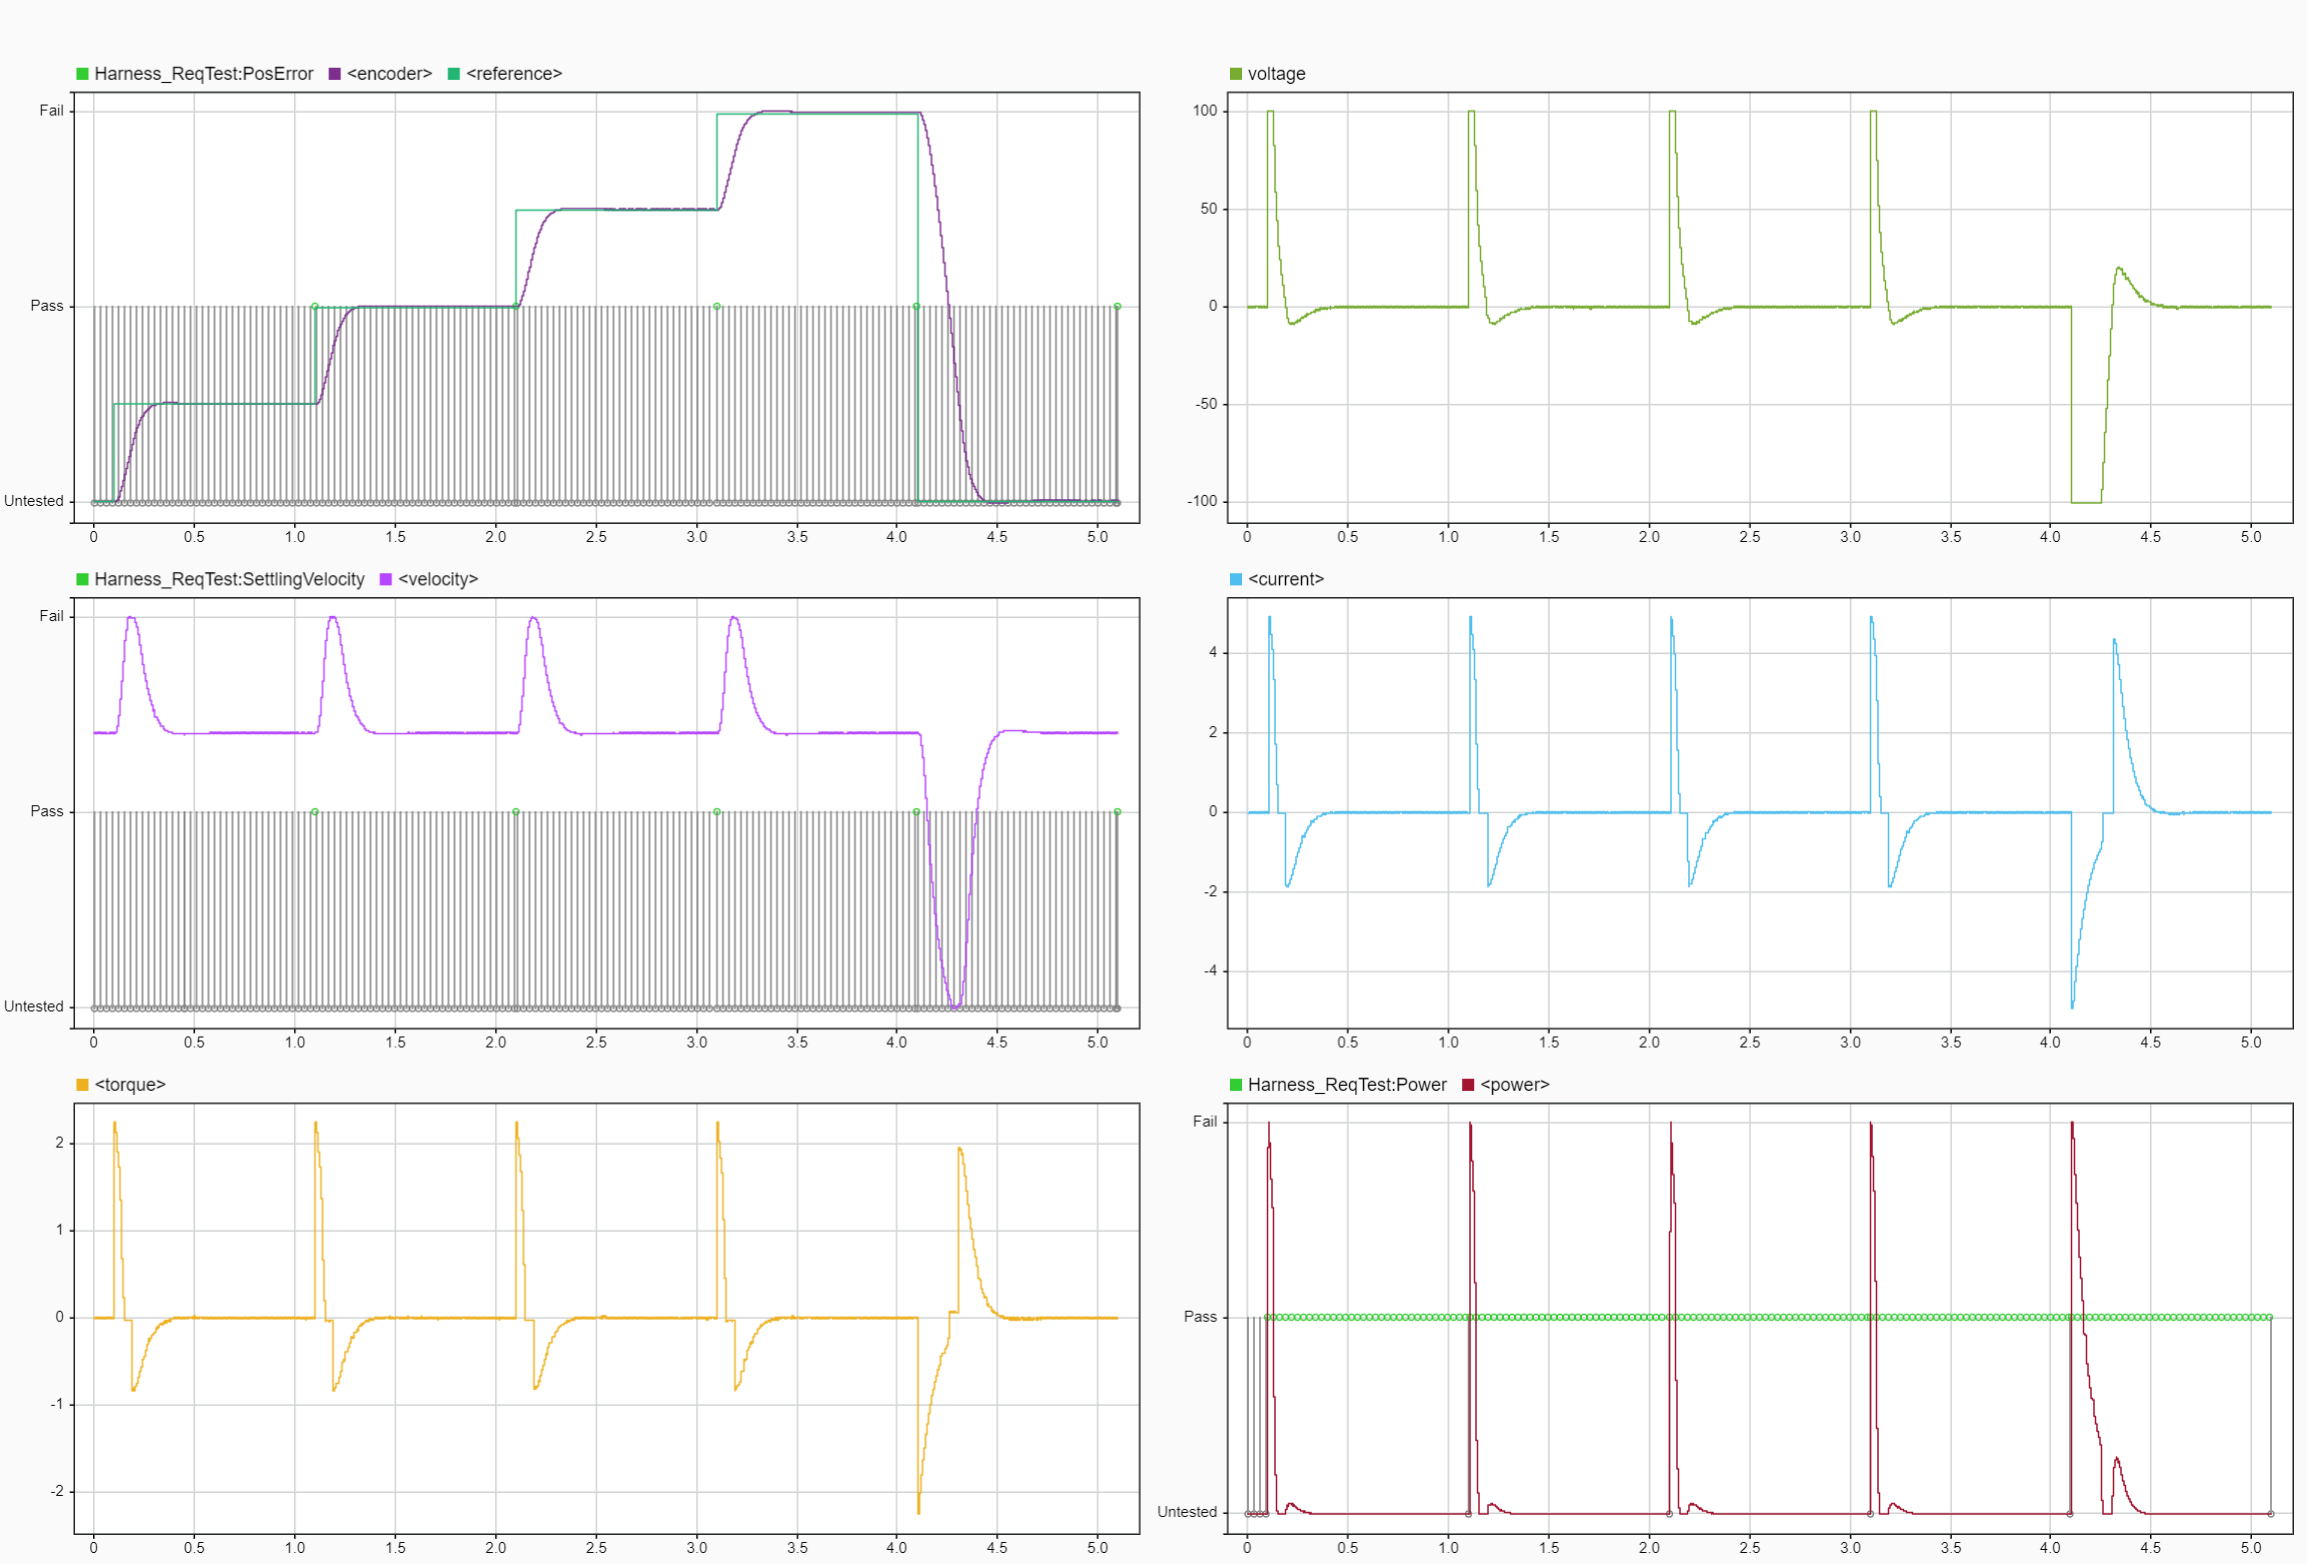Click the green PosError legend swatch
The width and height of the screenshot is (2307, 1564).
(82, 74)
